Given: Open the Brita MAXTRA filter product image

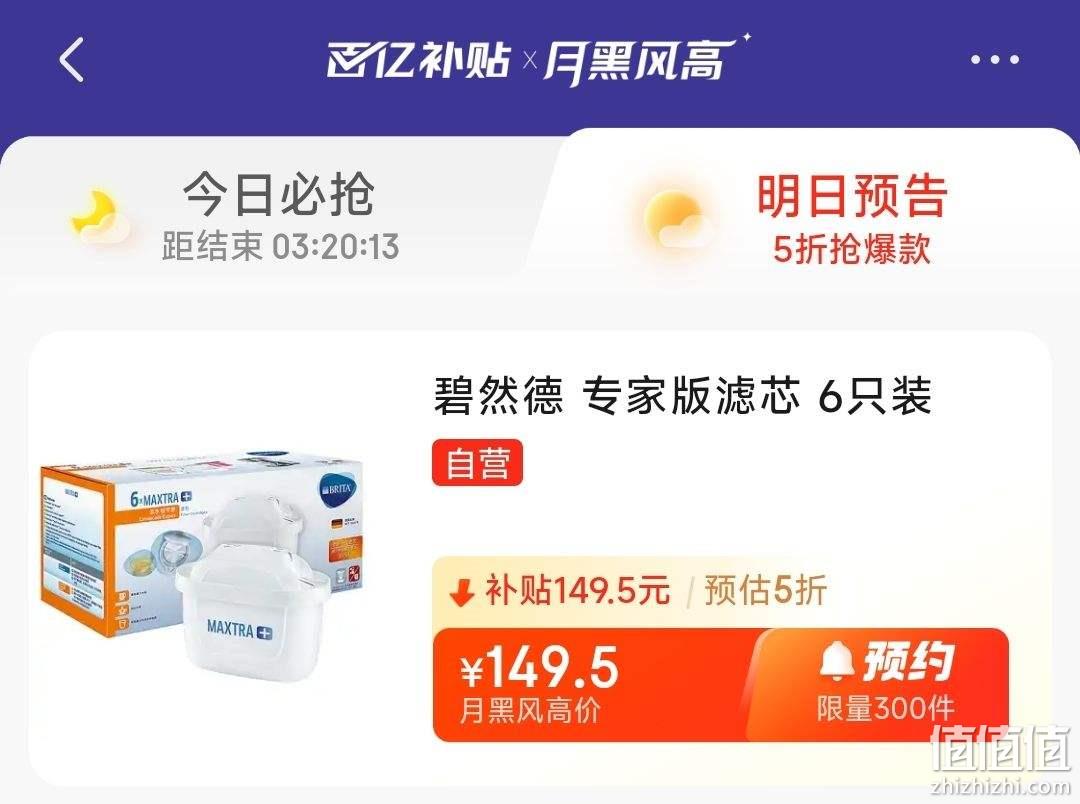Looking at the screenshot, I should click(202, 570).
